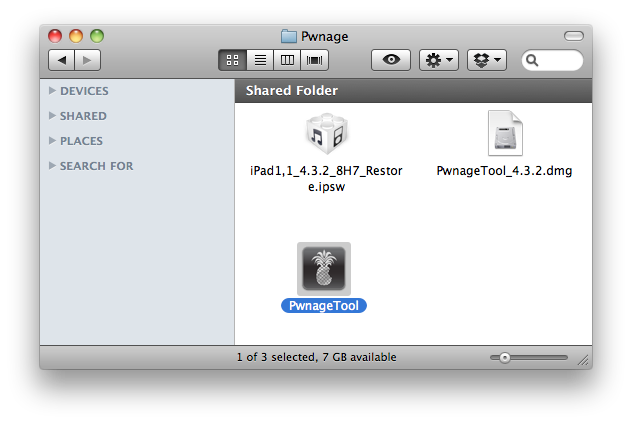Click the Quick Look eye button
The height and width of the screenshot is (424, 632).
tap(390, 60)
